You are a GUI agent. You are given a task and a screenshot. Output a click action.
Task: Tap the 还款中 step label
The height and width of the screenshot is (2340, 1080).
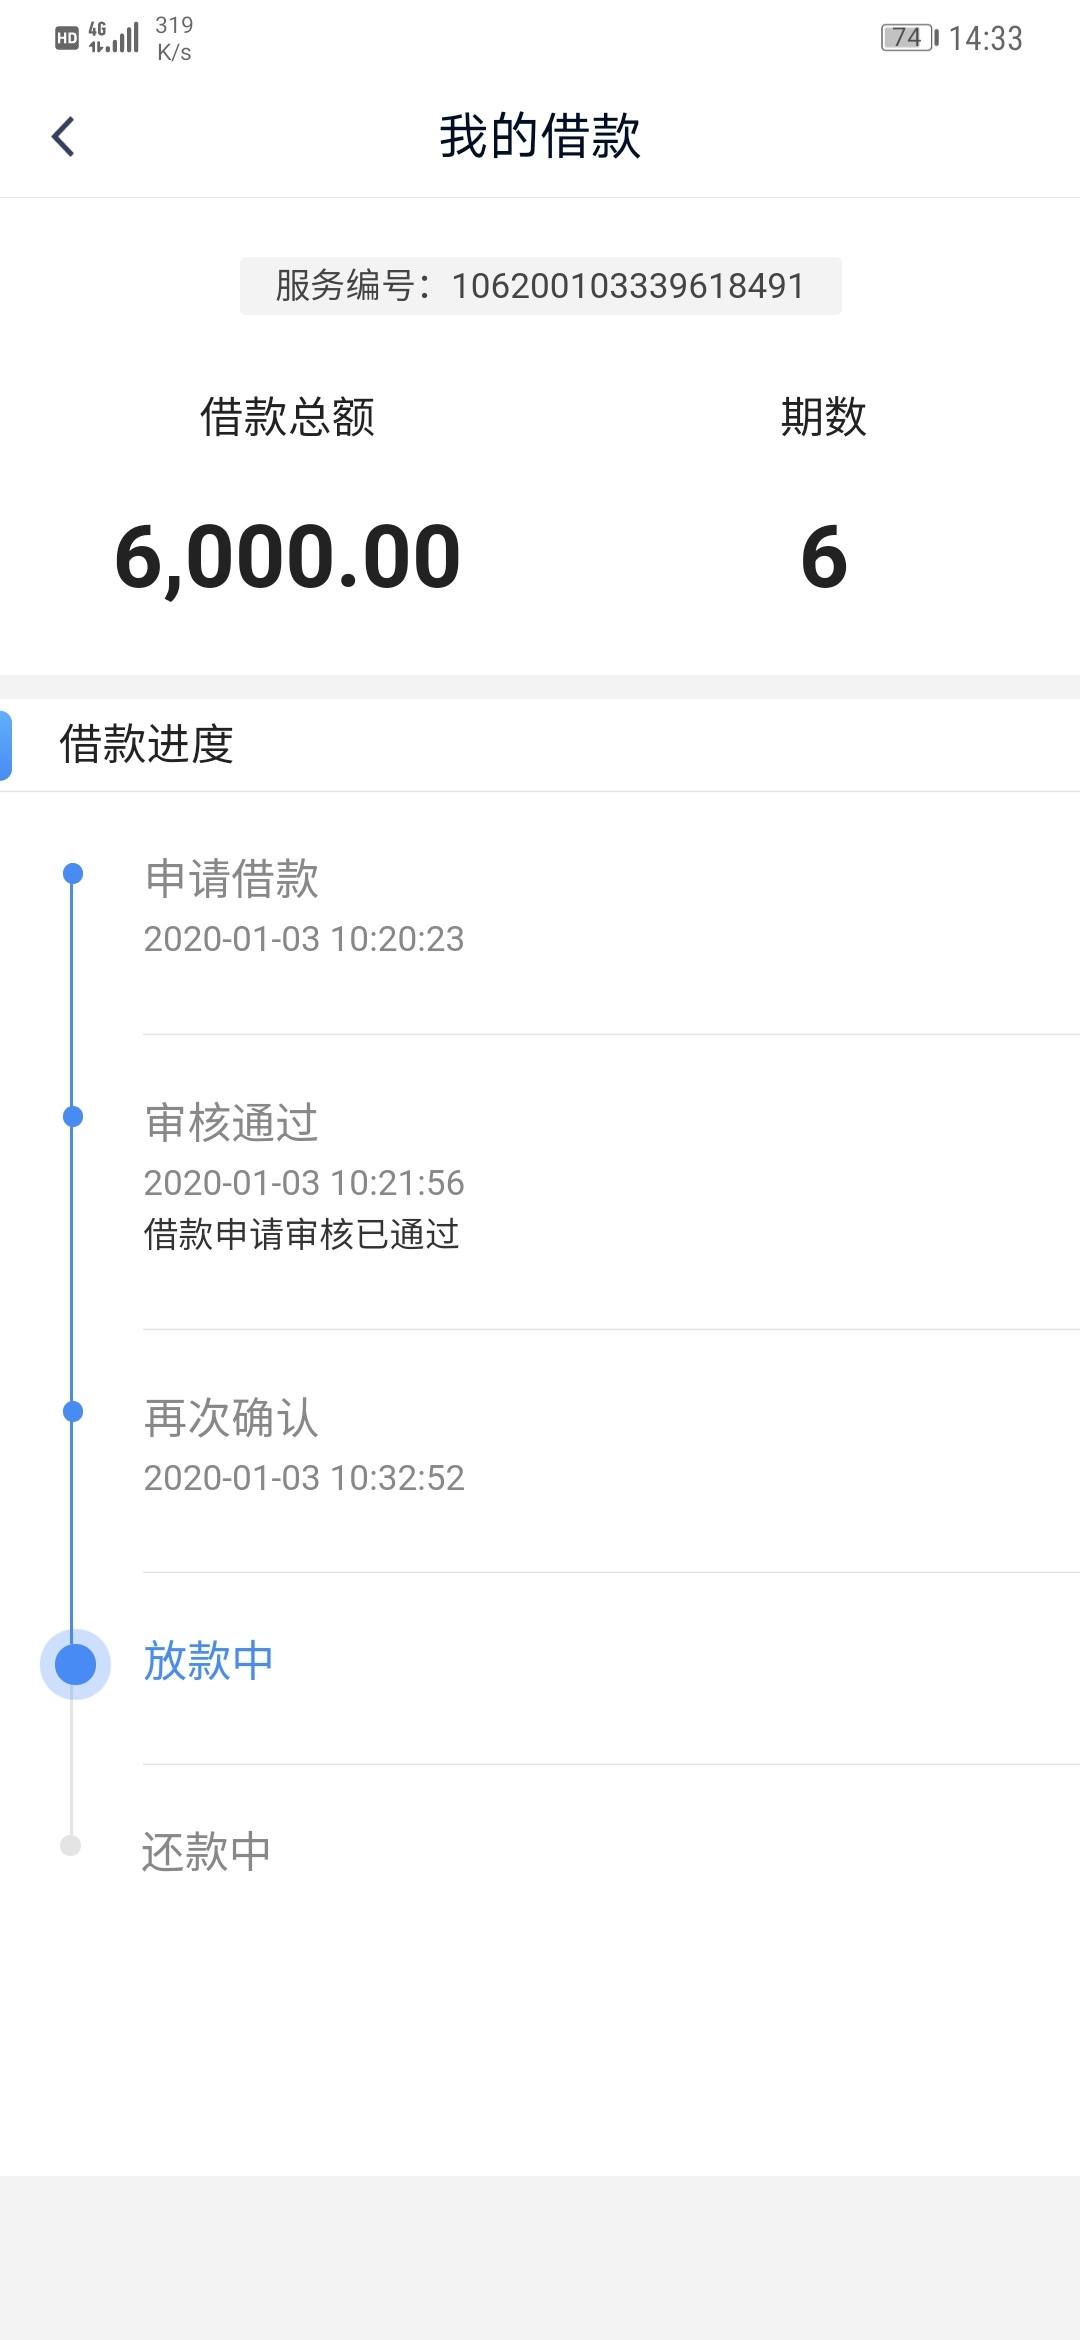coord(206,1851)
